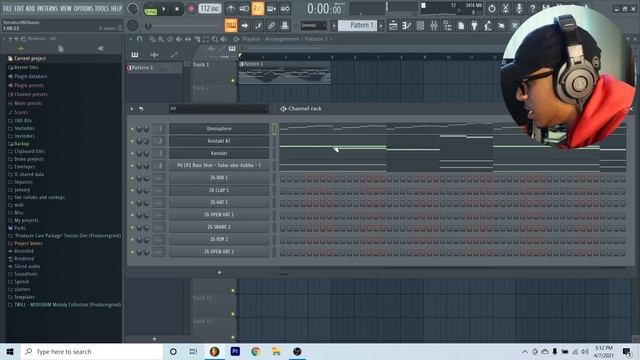Show current project tab in Browser header
Viewport: 640px width, 360px height.
point(60,49)
